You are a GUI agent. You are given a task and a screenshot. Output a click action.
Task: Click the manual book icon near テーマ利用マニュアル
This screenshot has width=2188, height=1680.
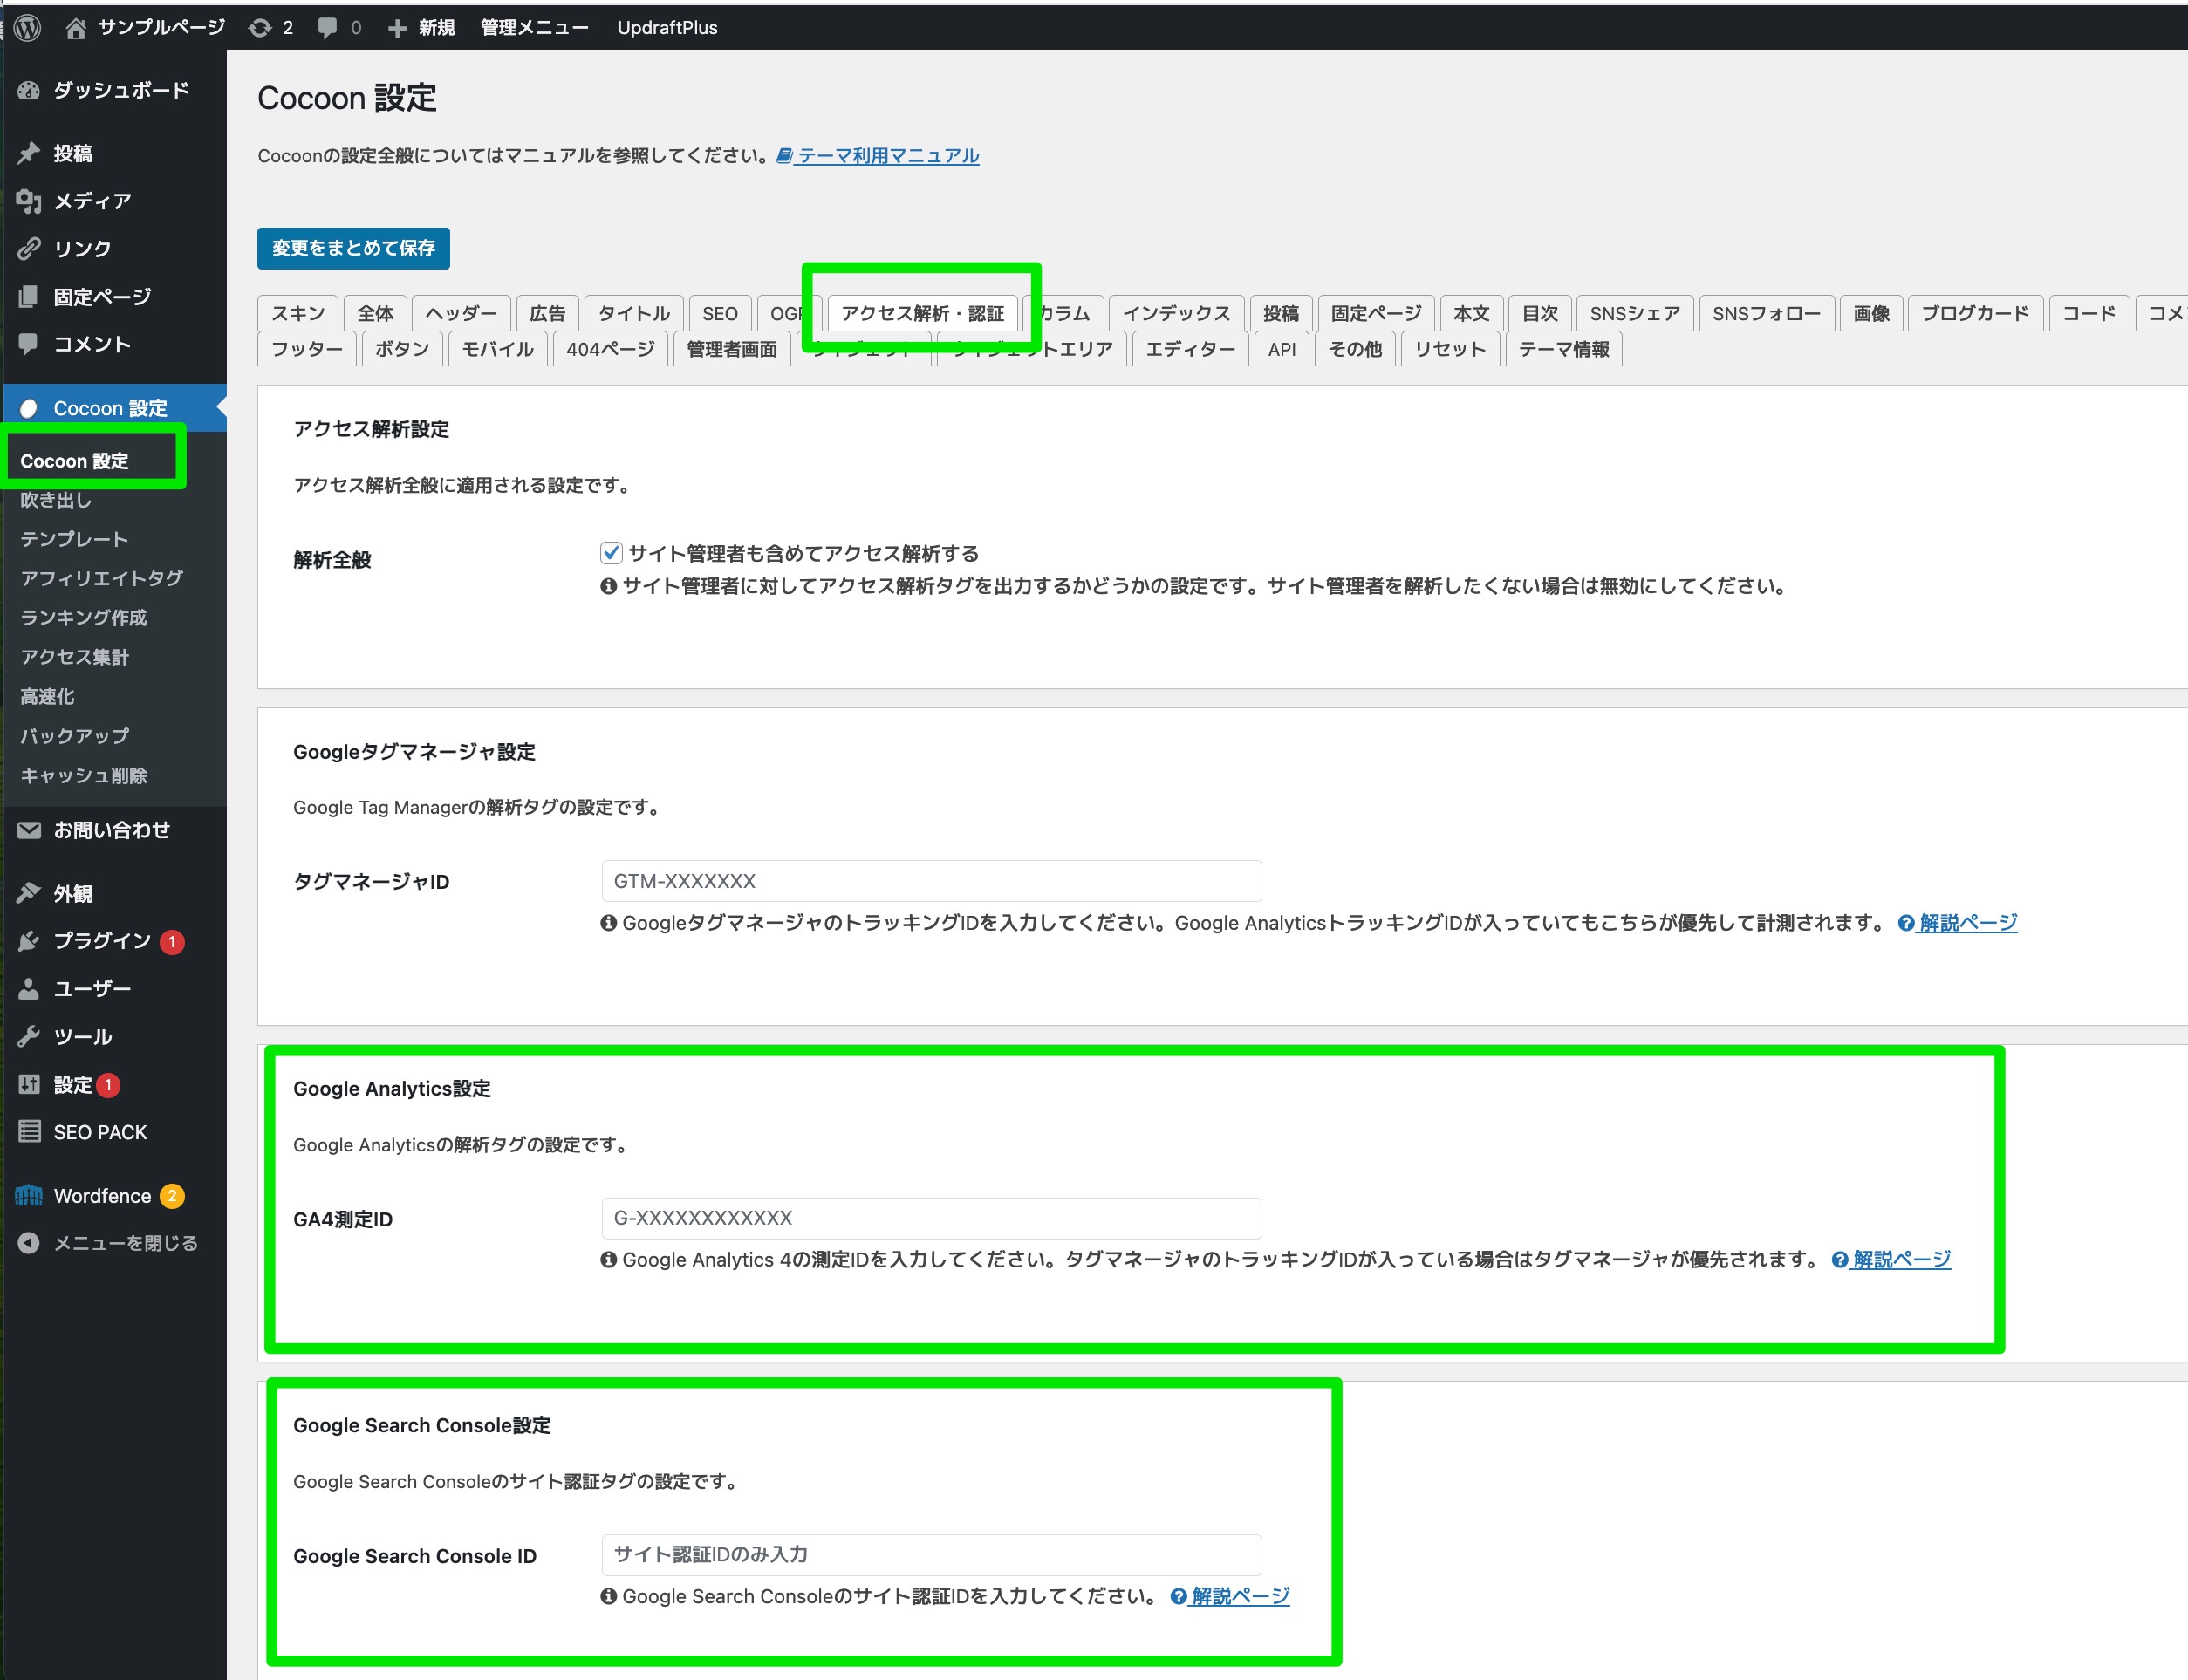784,155
